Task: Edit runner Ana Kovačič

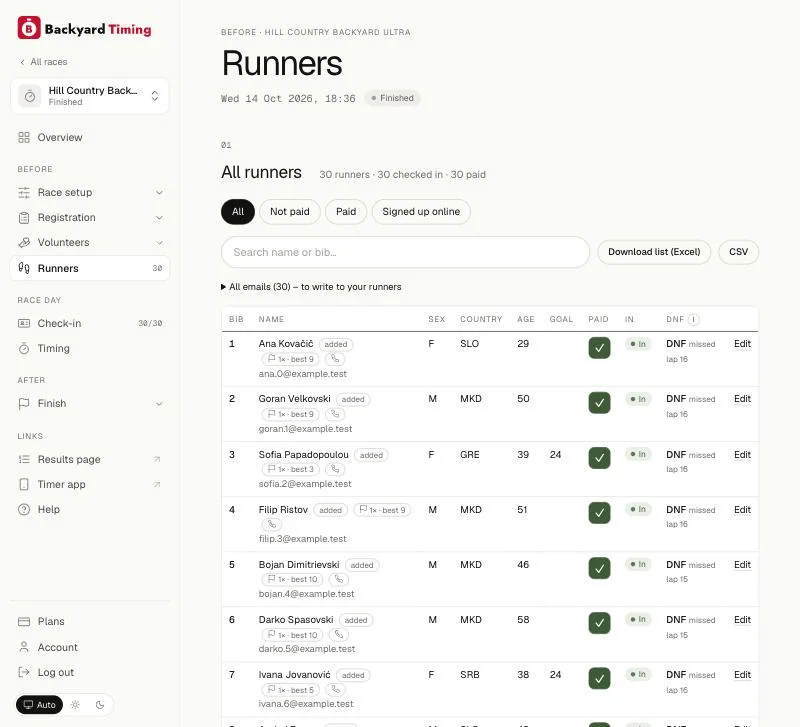Action: pyautogui.click(x=742, y=344)
